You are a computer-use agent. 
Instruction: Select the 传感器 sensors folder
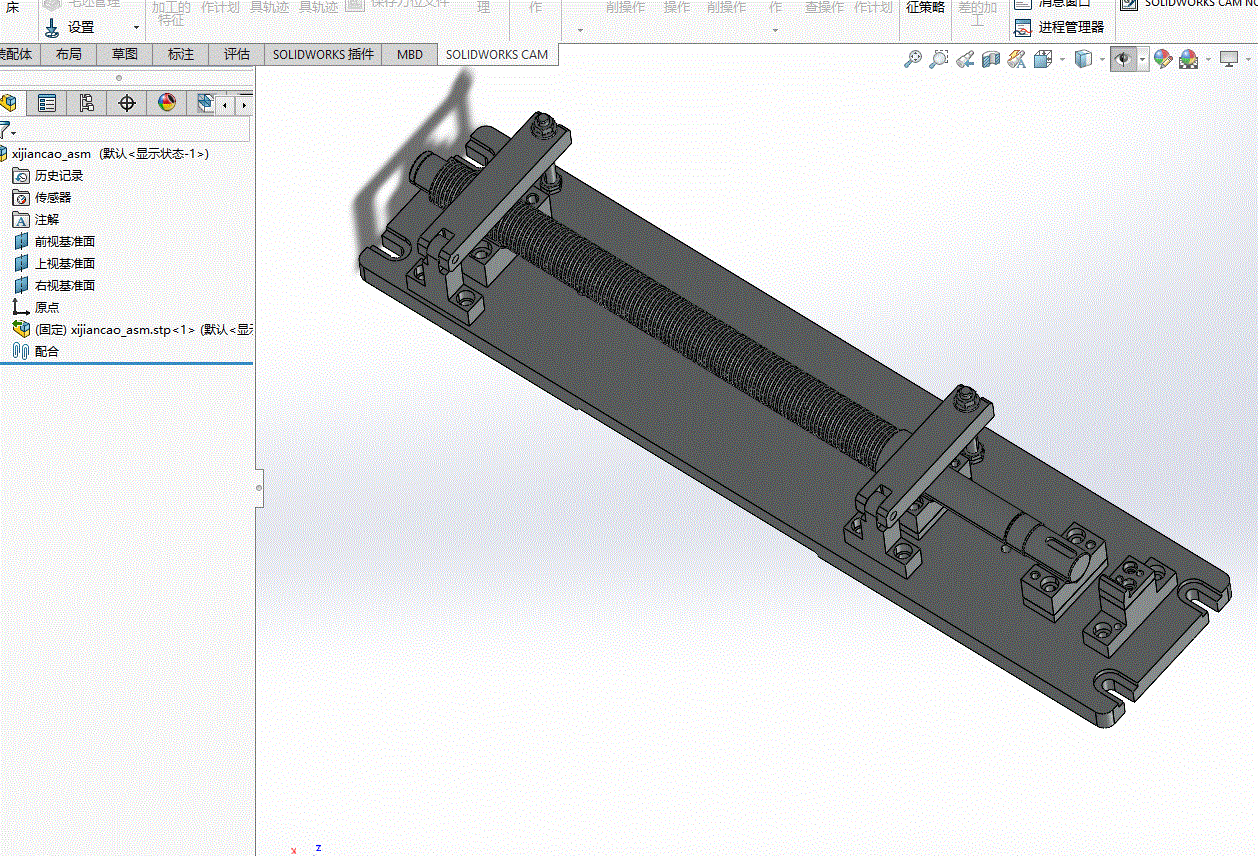point(41,198)
